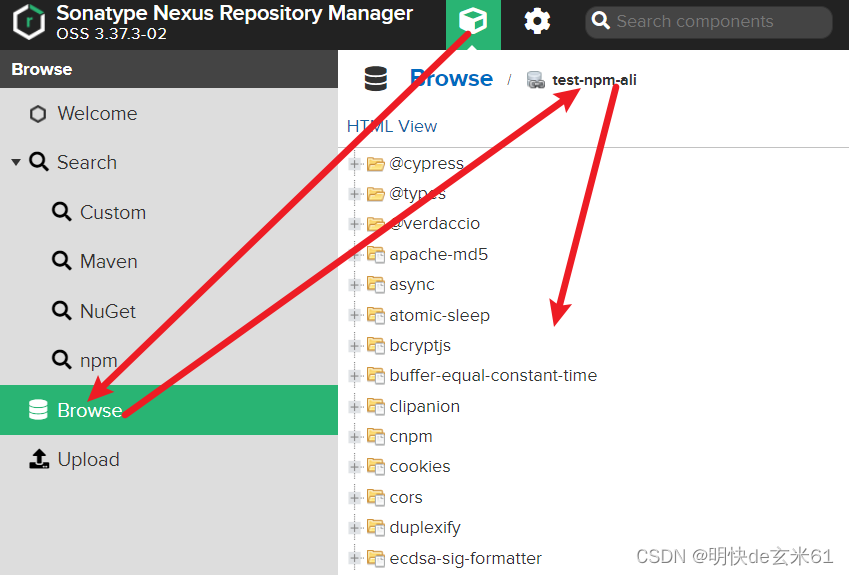Click the Sonatype Nexus hexagon logo
The width and height of the screenshot is (849, 575).
(x=29, y=22)
